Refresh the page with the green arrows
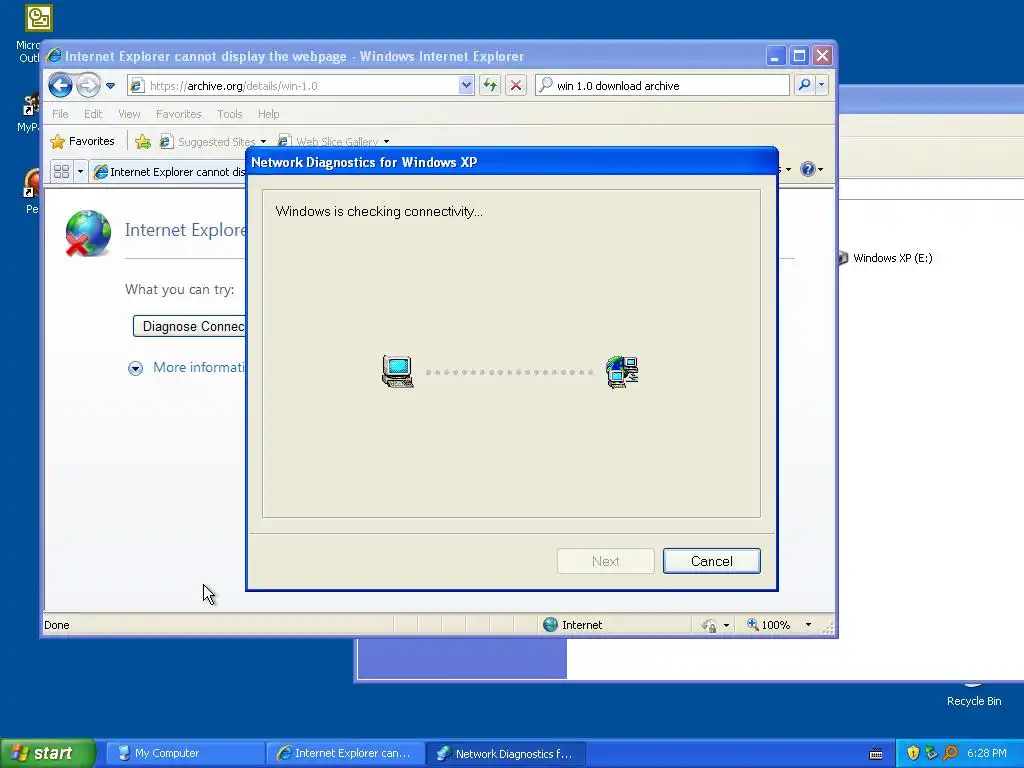The height and width of the screenshot is (768, 1024). coord(490,86)
